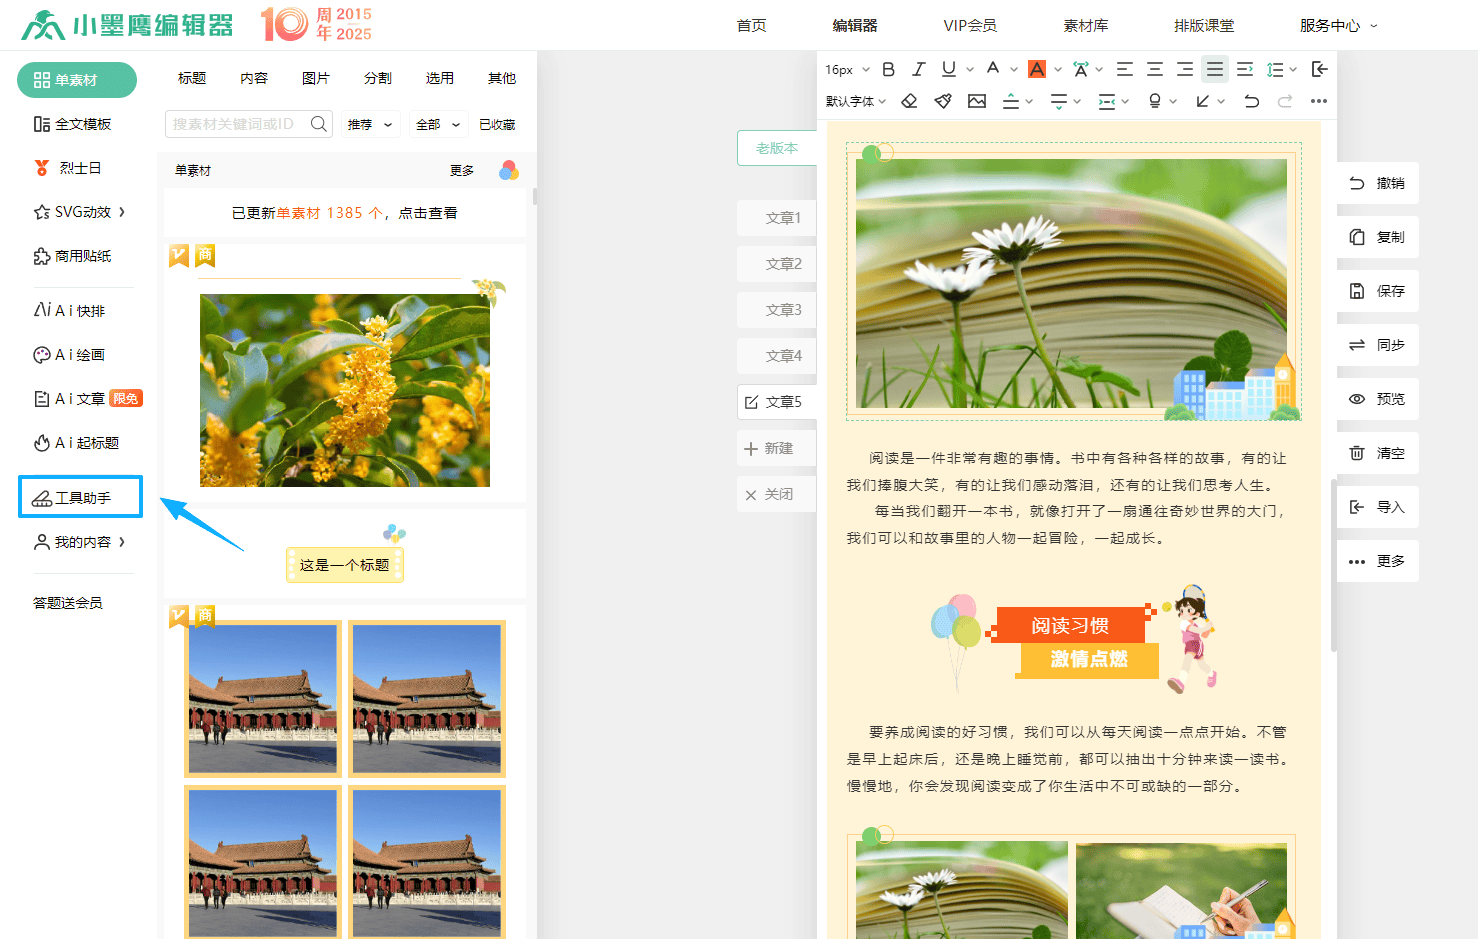Screen dimensions: 1478x939
Task: Click the orange text background color swatch
Action: [x=1037, y=69]
